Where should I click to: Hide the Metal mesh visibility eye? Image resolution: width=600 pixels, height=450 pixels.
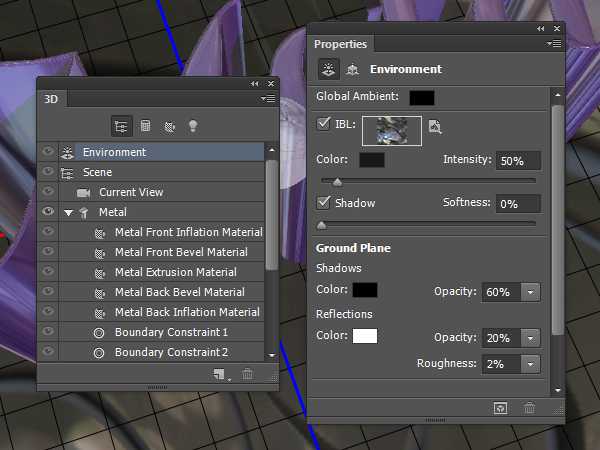pos(46,212)
